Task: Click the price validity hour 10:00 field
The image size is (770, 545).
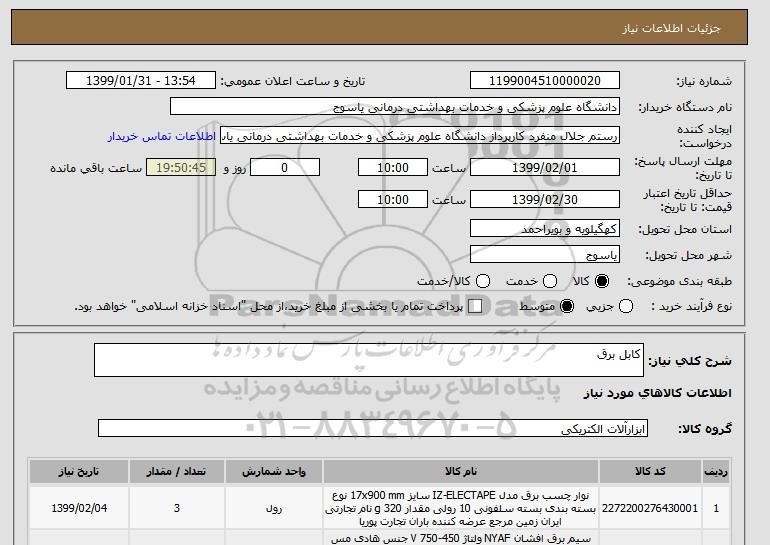Action: [x=393, y=199]
